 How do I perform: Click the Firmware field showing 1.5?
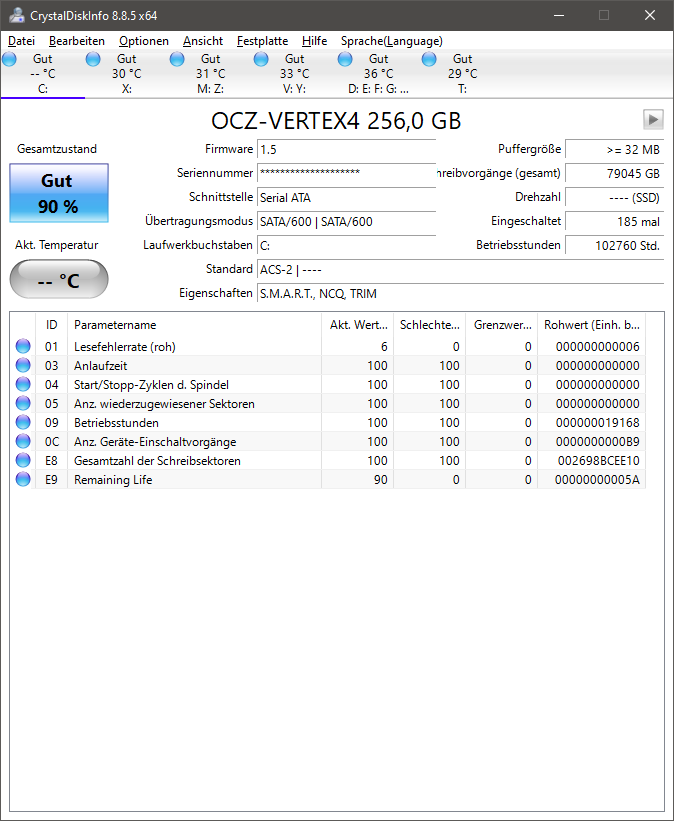pos(347,149)
